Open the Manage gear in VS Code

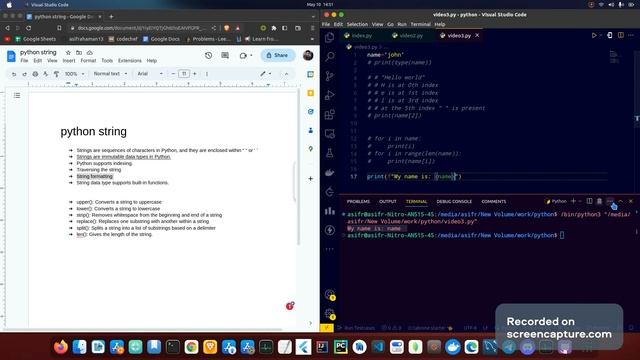click(329, 313)
